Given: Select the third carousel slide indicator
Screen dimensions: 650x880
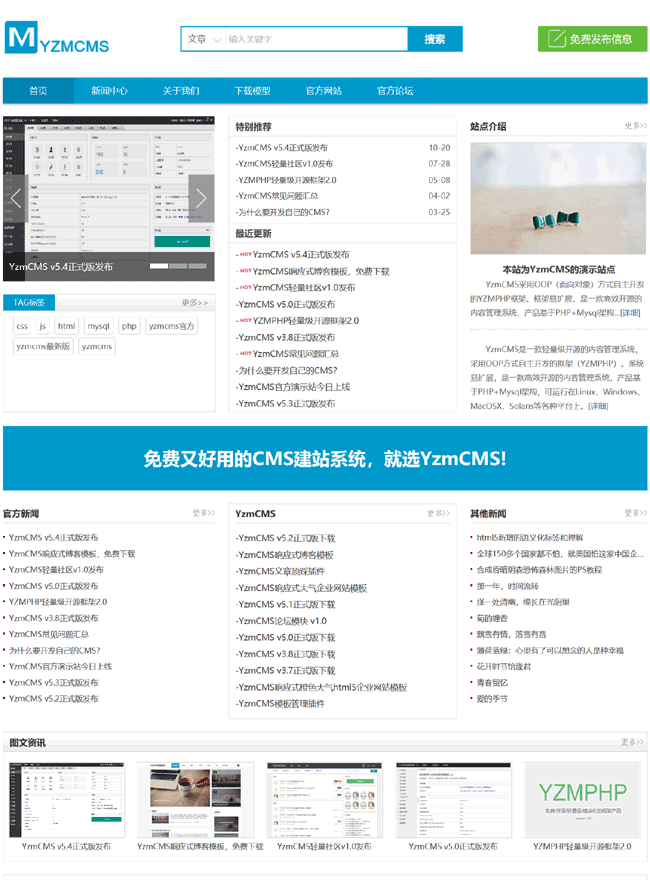Looking at the screenshot, I should tap(197, 266).
